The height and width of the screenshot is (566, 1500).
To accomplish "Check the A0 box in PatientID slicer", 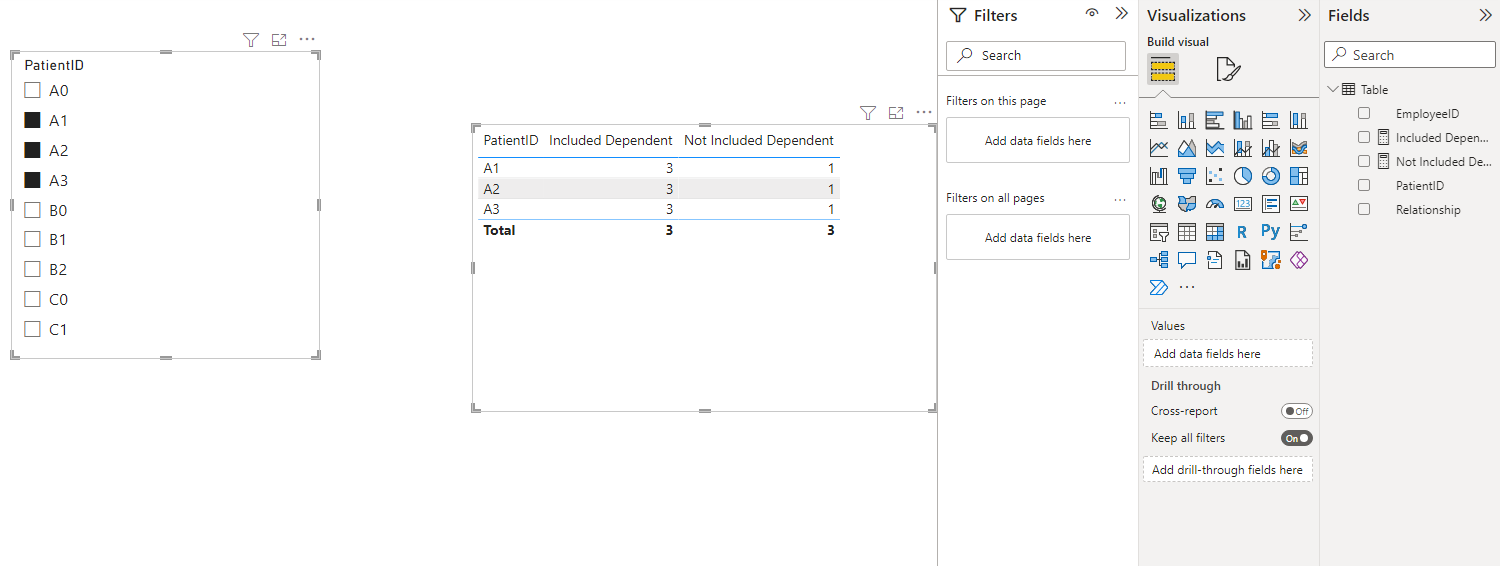I will (x=32, y=90).
